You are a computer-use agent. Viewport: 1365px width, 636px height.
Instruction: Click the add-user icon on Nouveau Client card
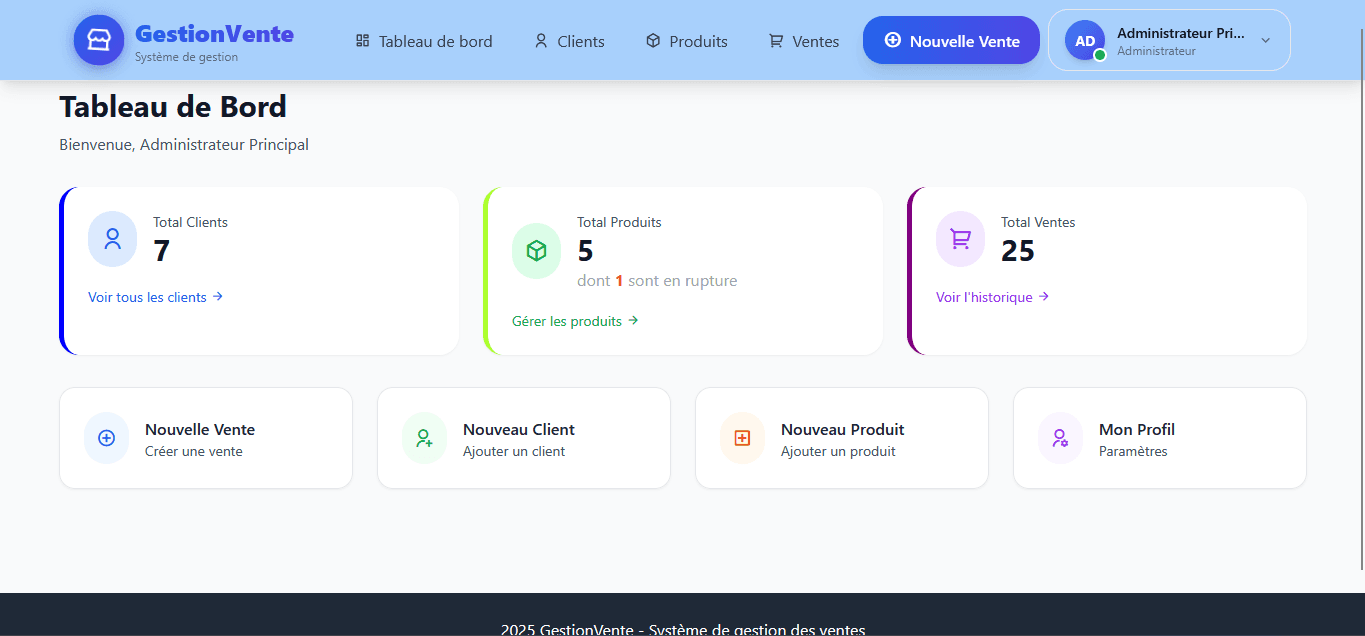[x=425, y=438]
